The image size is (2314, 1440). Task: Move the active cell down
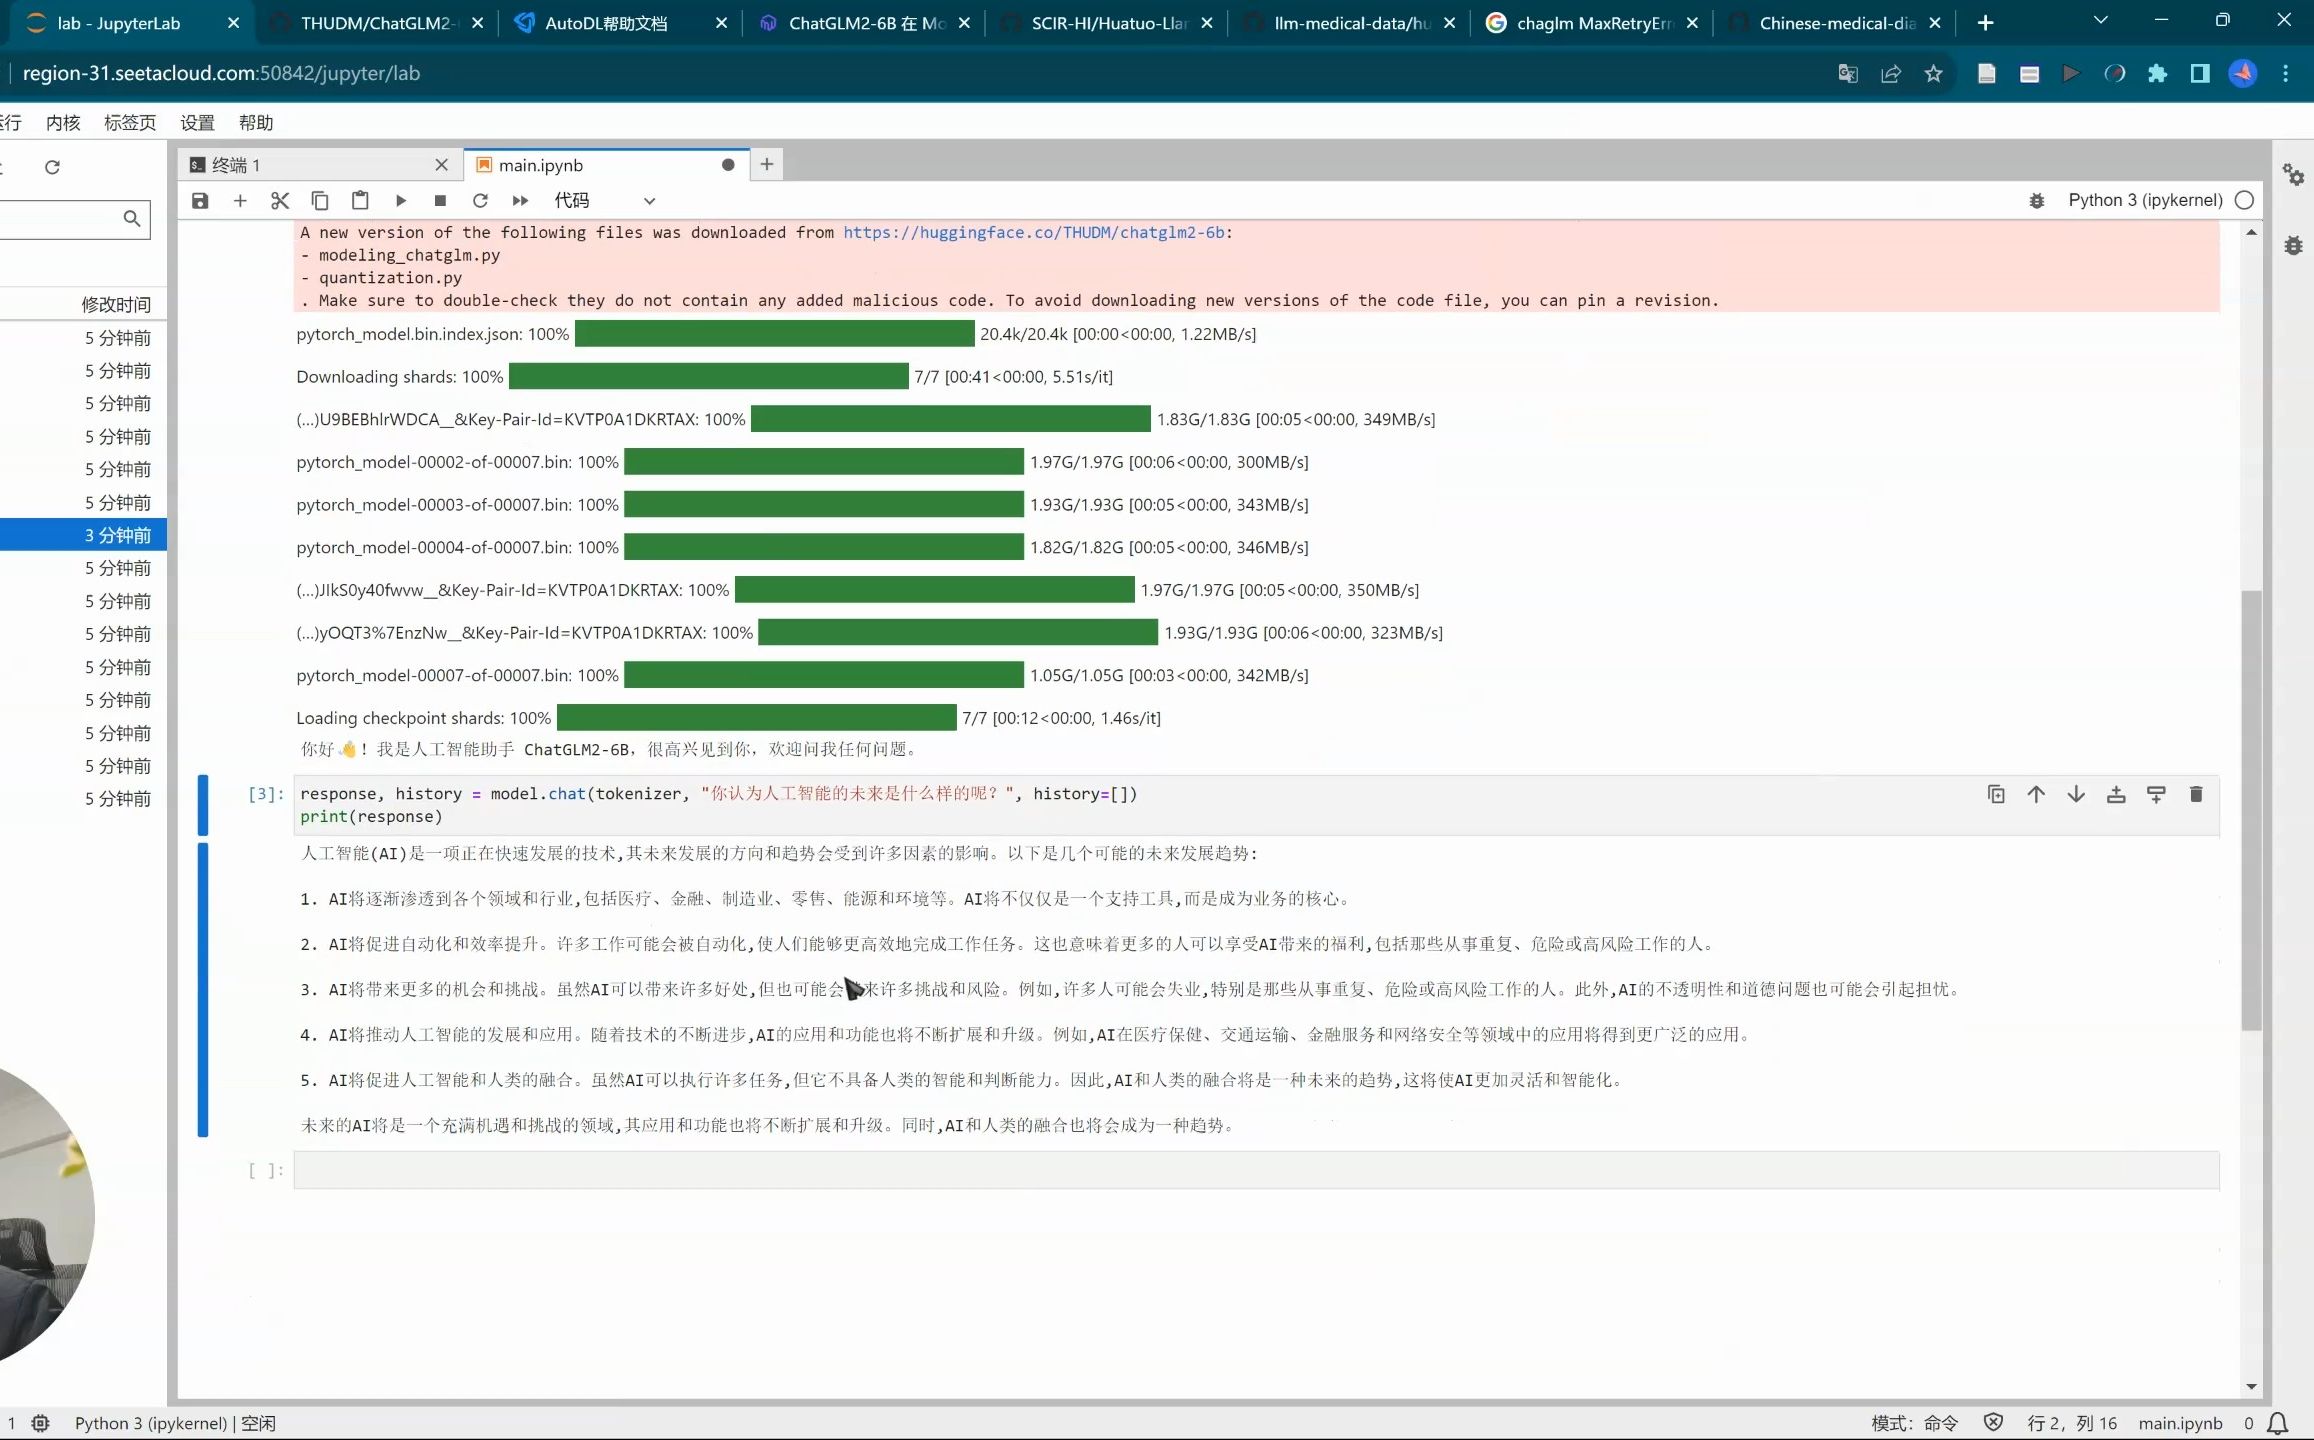[x=2076, y=794]
